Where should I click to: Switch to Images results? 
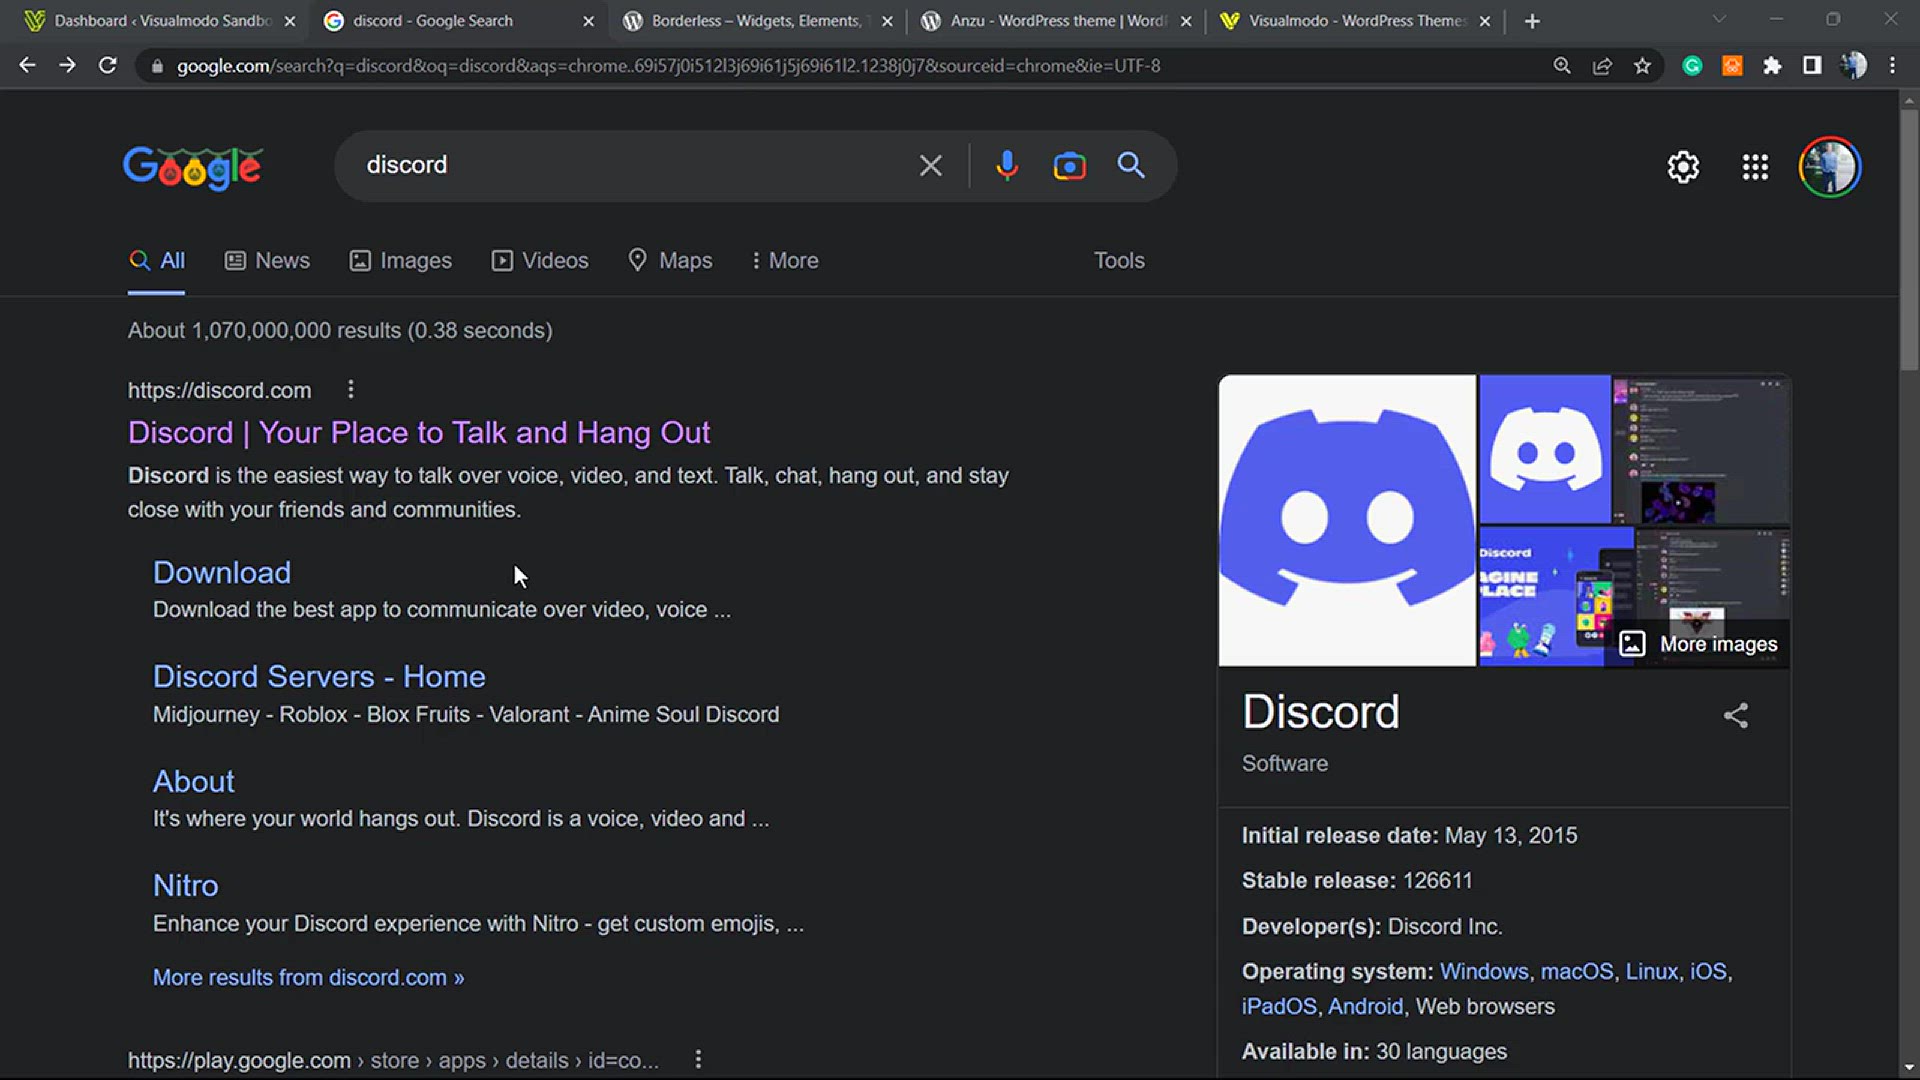pyautogui.click(x=400, y=260)
